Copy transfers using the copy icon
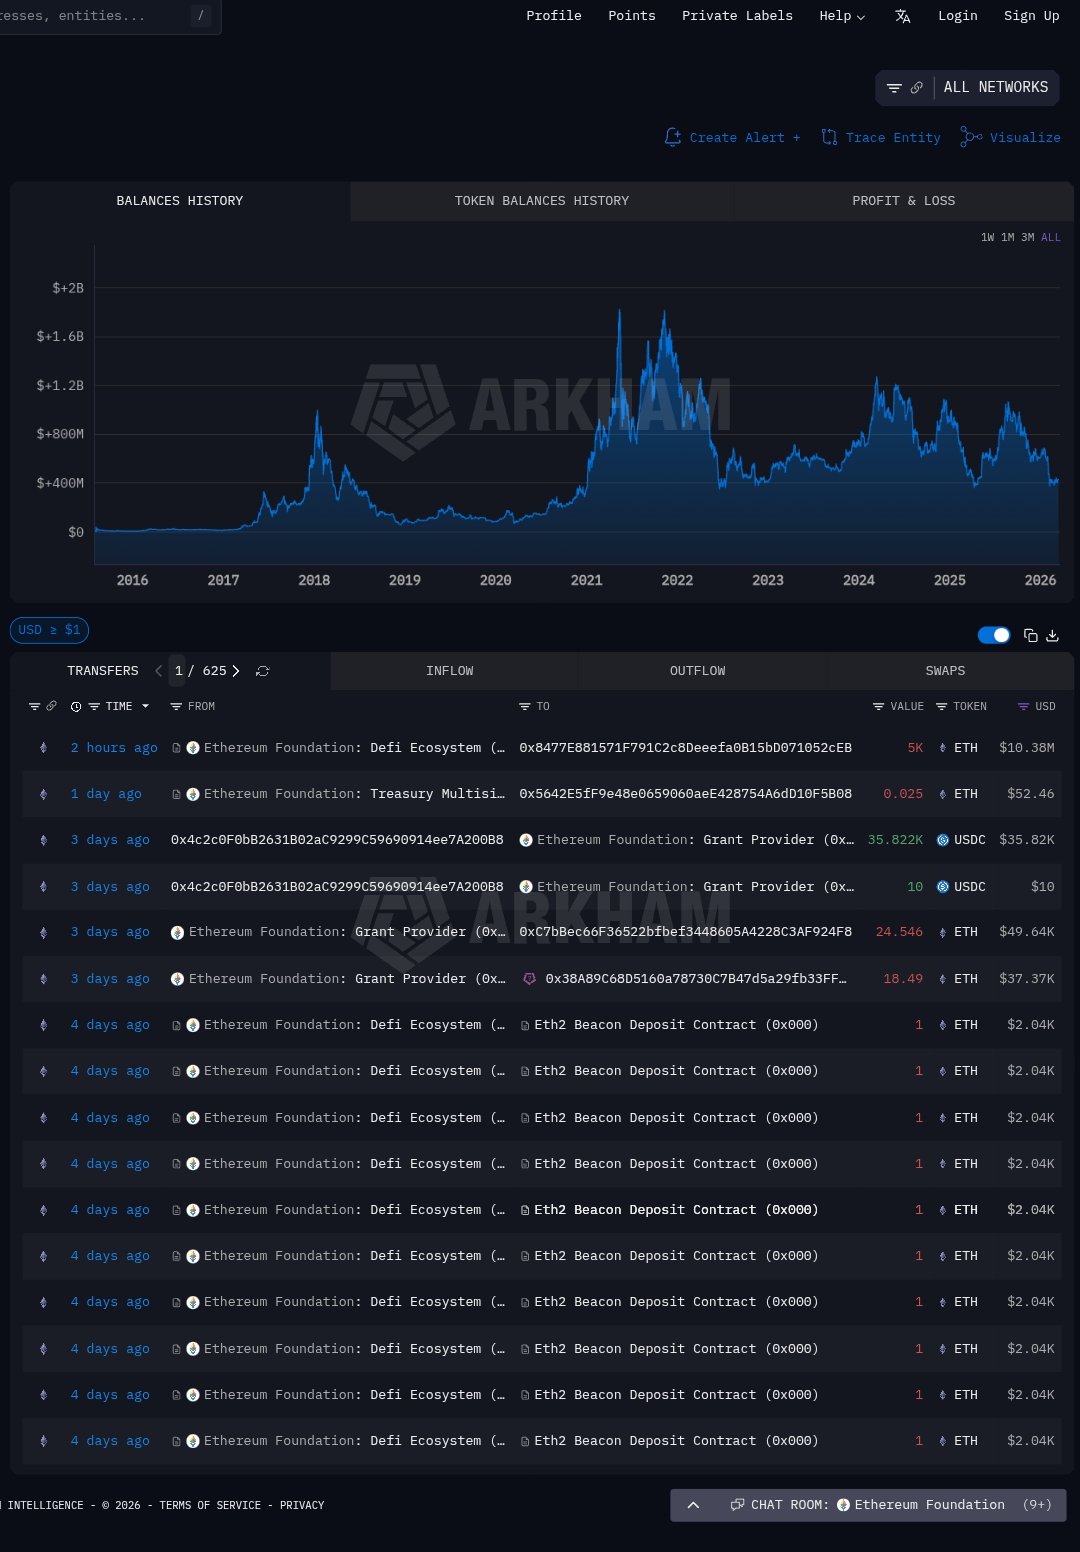 (1030, 636)
